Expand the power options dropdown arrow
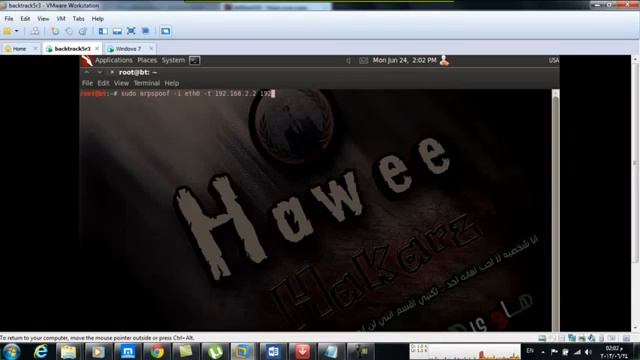Image resolution: width=640 pixels, height=360 pixels. (17, 31)
